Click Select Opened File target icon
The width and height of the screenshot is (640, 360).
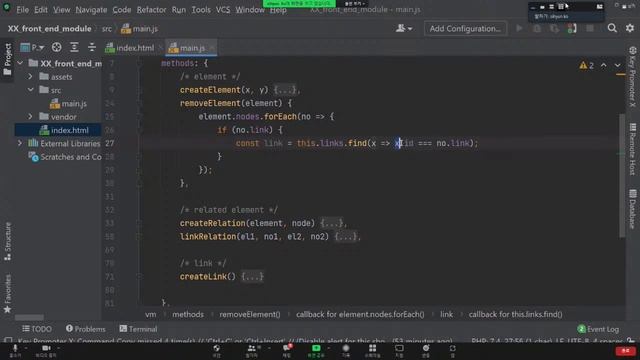[x=56, y=47]
